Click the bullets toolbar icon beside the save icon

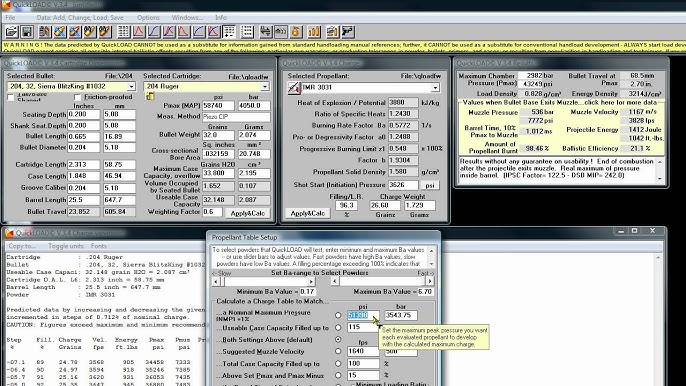tap(45, 32)
